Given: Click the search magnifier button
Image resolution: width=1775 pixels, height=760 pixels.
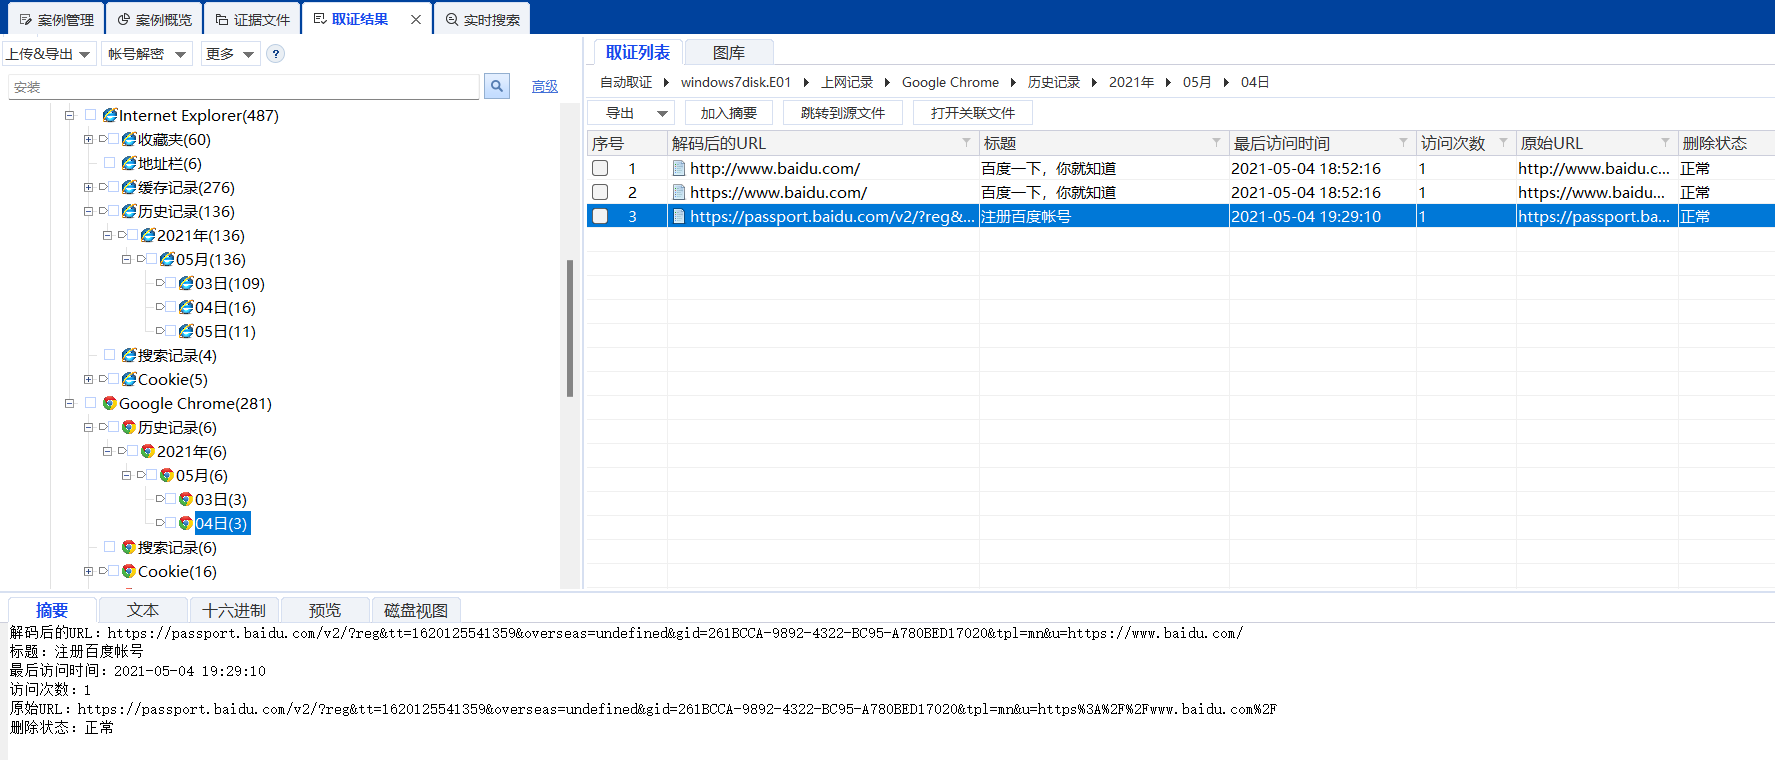Looking at the screenshot, I should [x=497, y=87].
